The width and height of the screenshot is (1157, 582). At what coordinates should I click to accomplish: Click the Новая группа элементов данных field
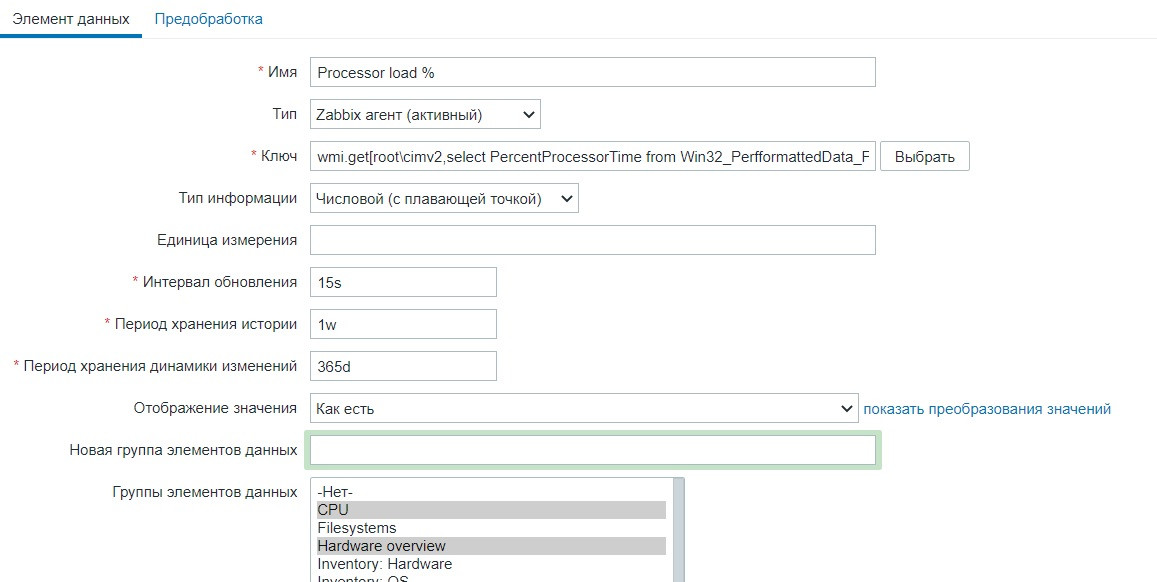pyautogui.click(x=593, y=450)
